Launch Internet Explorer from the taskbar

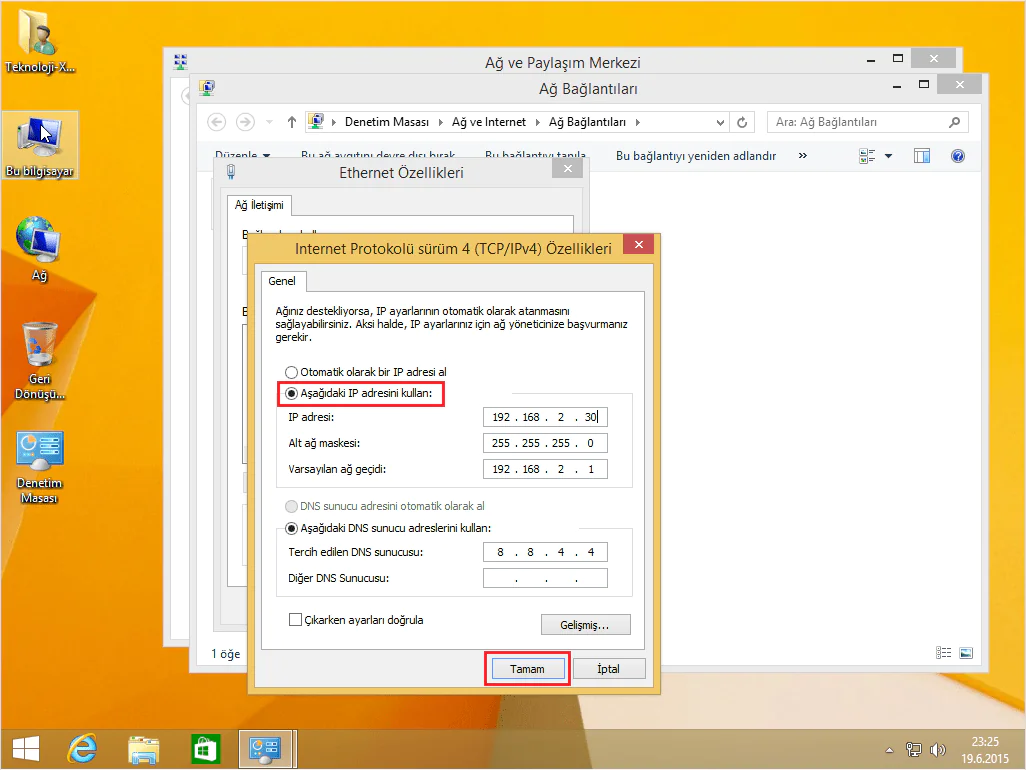tap(83, 748)
